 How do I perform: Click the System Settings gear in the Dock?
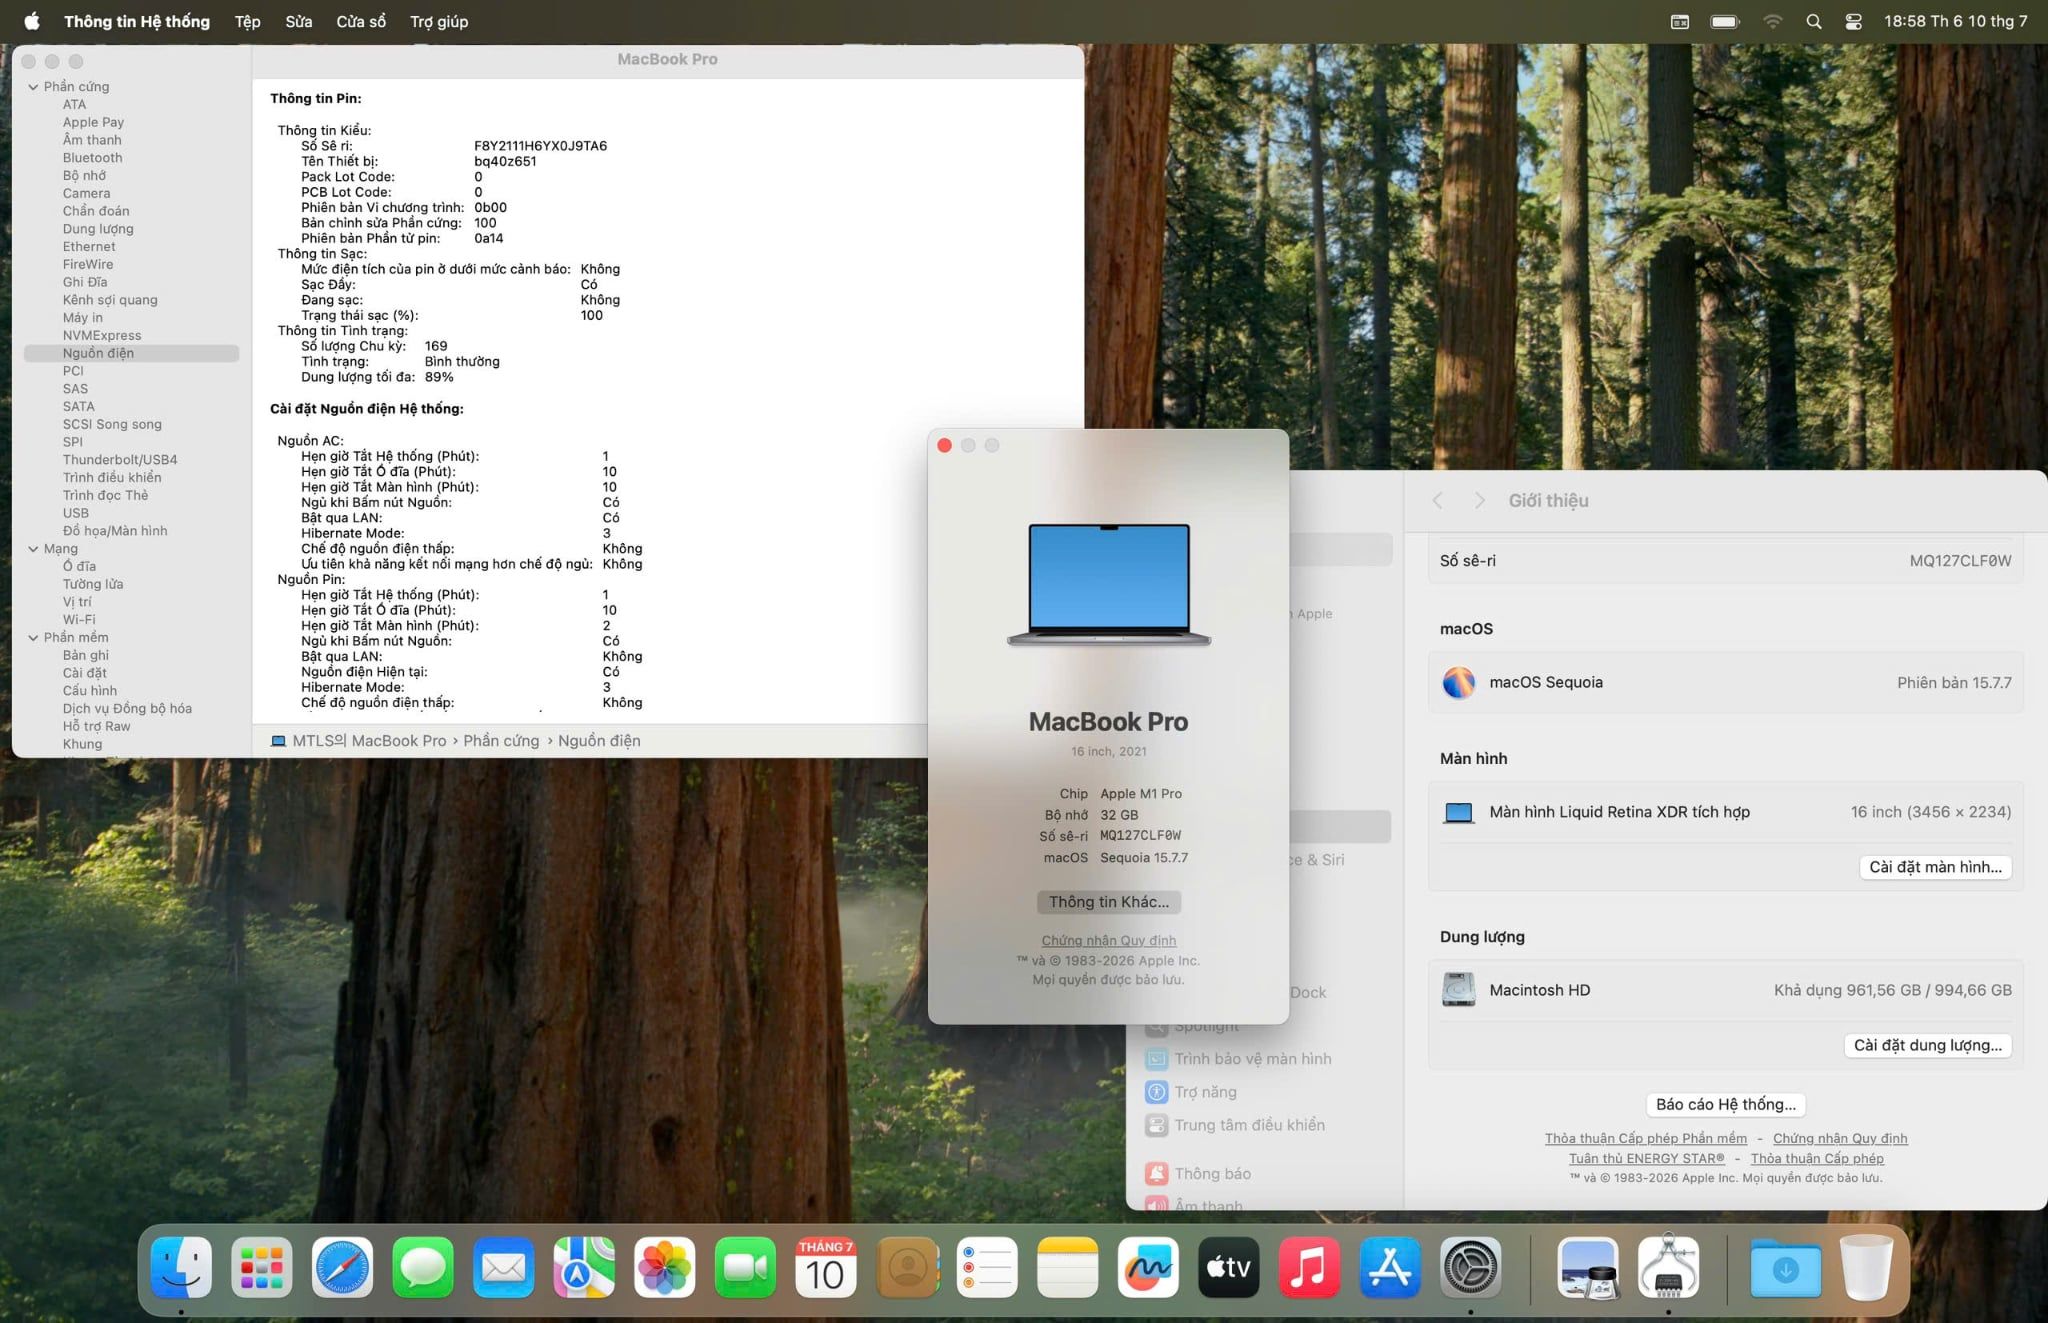[x=1470, y=1267]
